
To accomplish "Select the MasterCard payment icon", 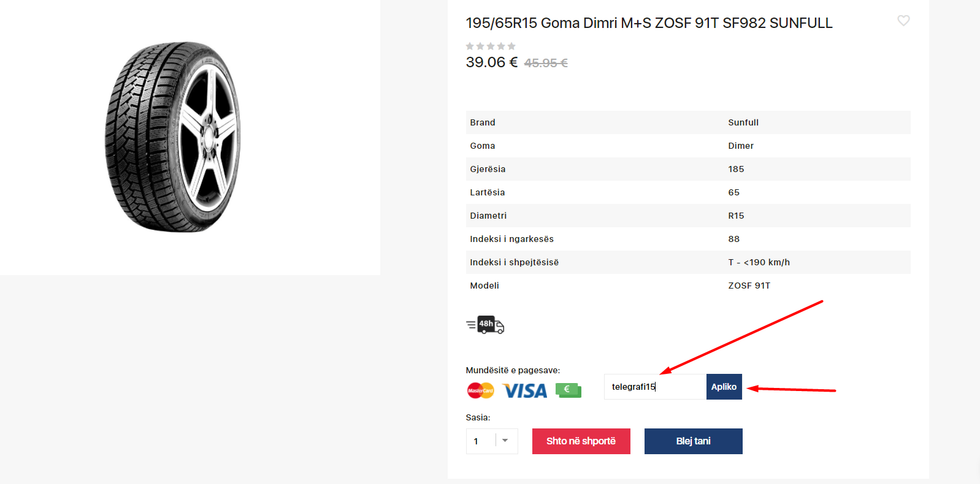I will pos(480,391).
